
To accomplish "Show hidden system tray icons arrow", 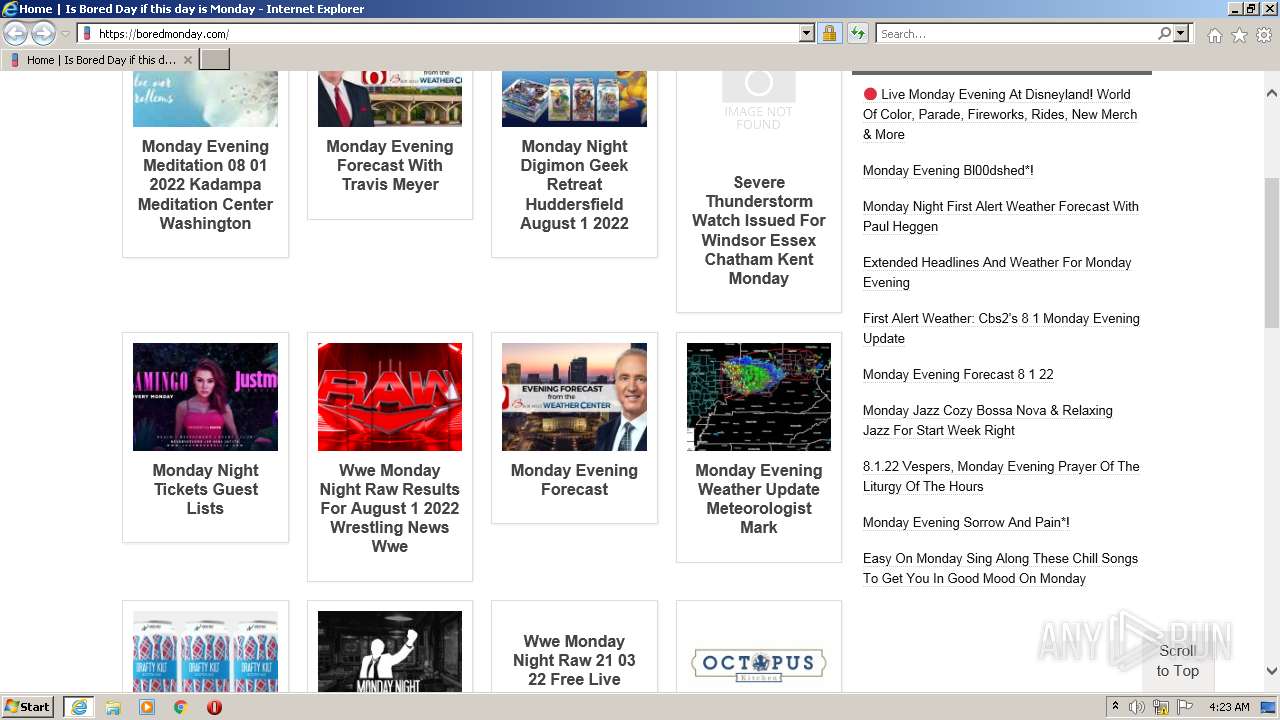I will pos(1115,707).
